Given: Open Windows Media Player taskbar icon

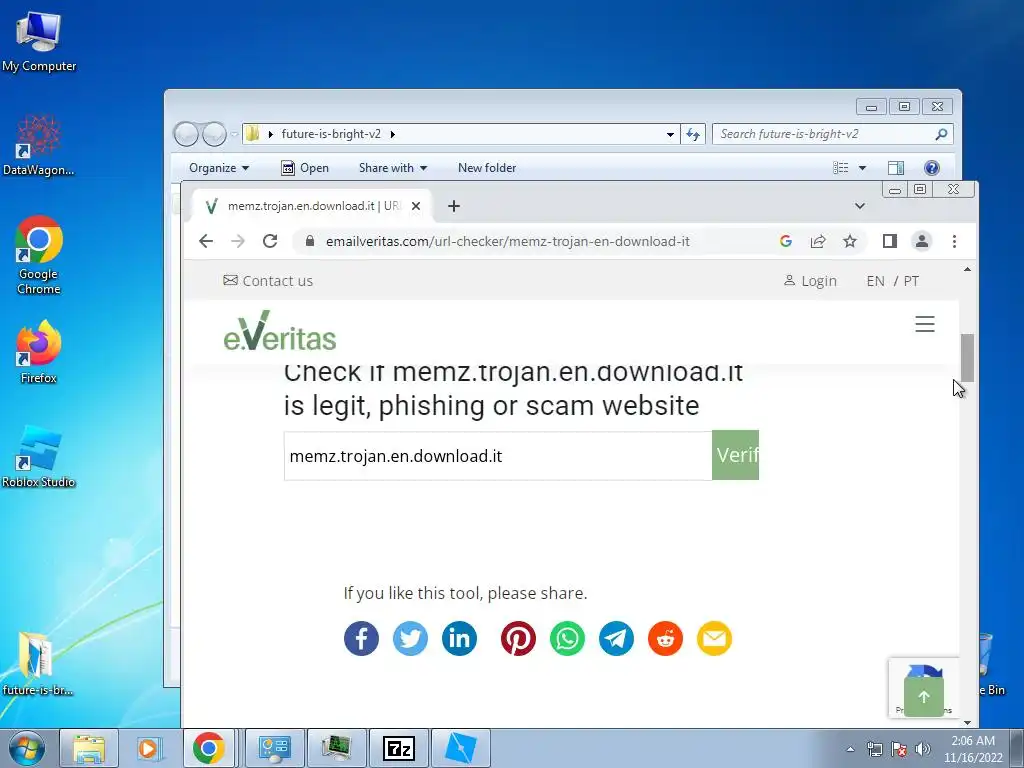Looking at the screenshot, I should 149,748.
